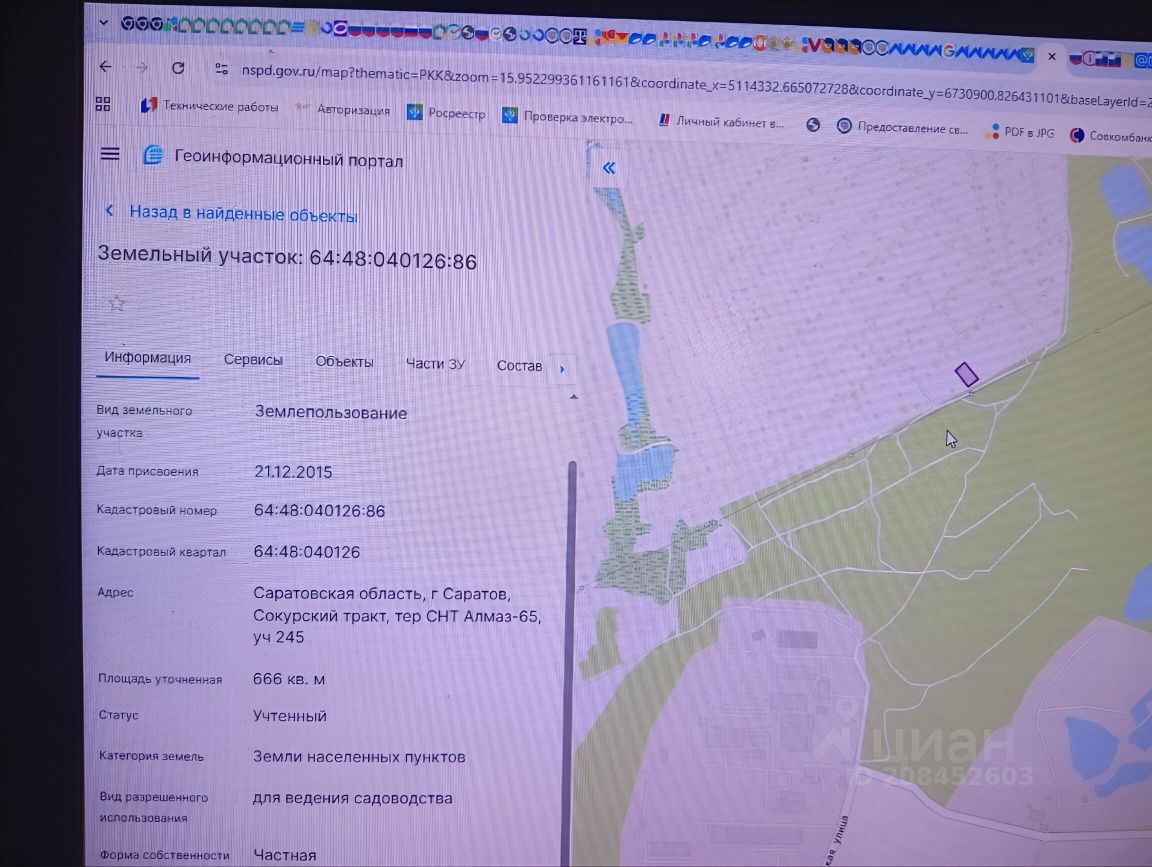This screenshot has width=1152, height=867.
Task: Select the purple-outlined land plot on map
Action: click(966, 374)
